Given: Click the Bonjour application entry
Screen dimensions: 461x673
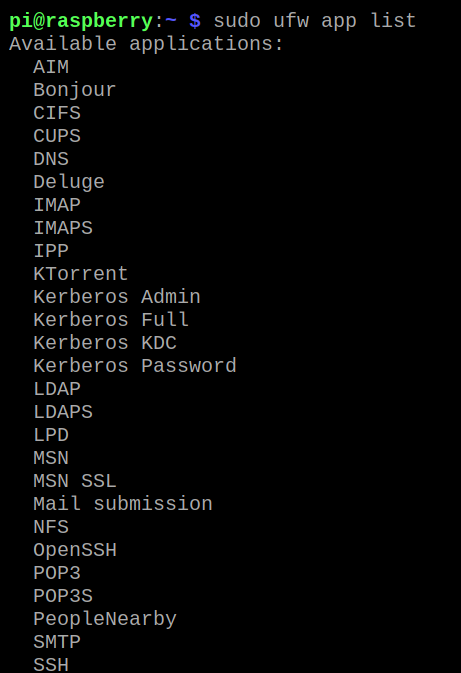Looking at the screenshot, I should [75, 90].
